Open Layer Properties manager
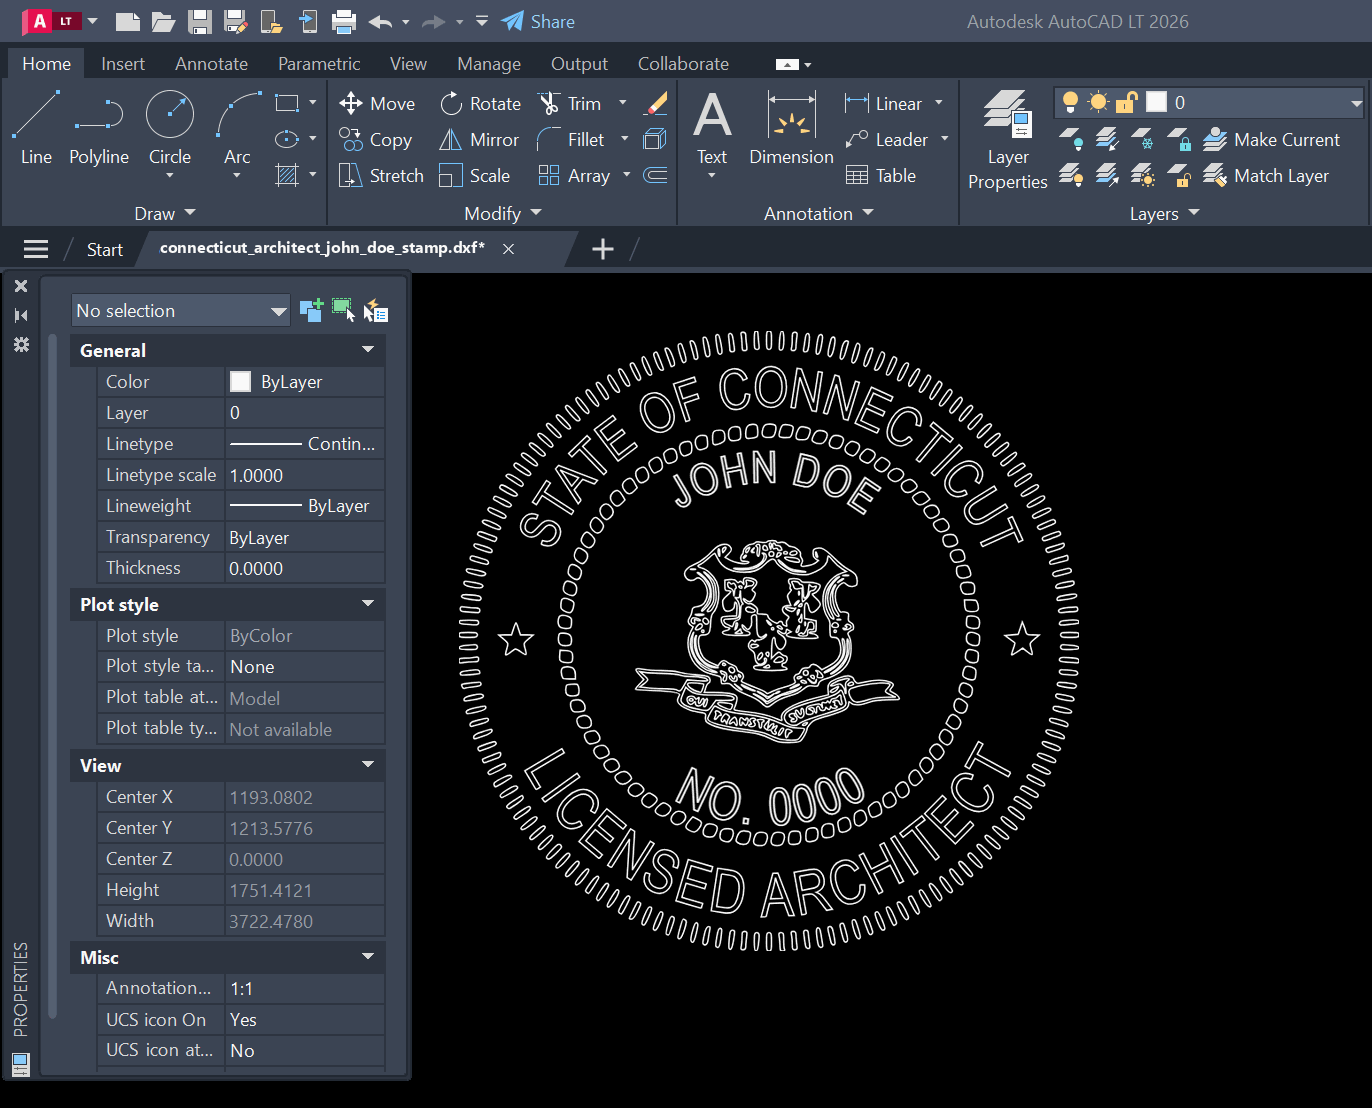Image resolution: width=1372 pixels, height=1108 pixels. tap(1007, 139)
